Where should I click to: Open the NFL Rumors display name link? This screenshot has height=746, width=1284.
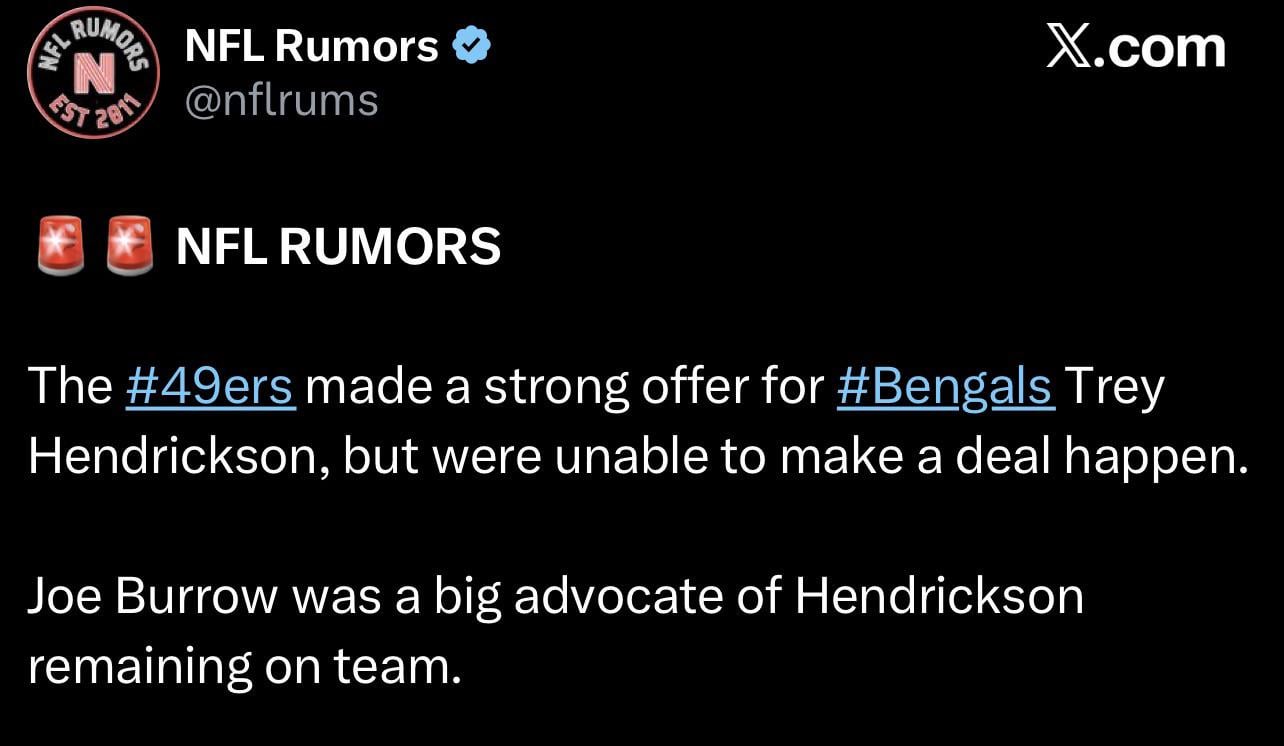(311, 46)
